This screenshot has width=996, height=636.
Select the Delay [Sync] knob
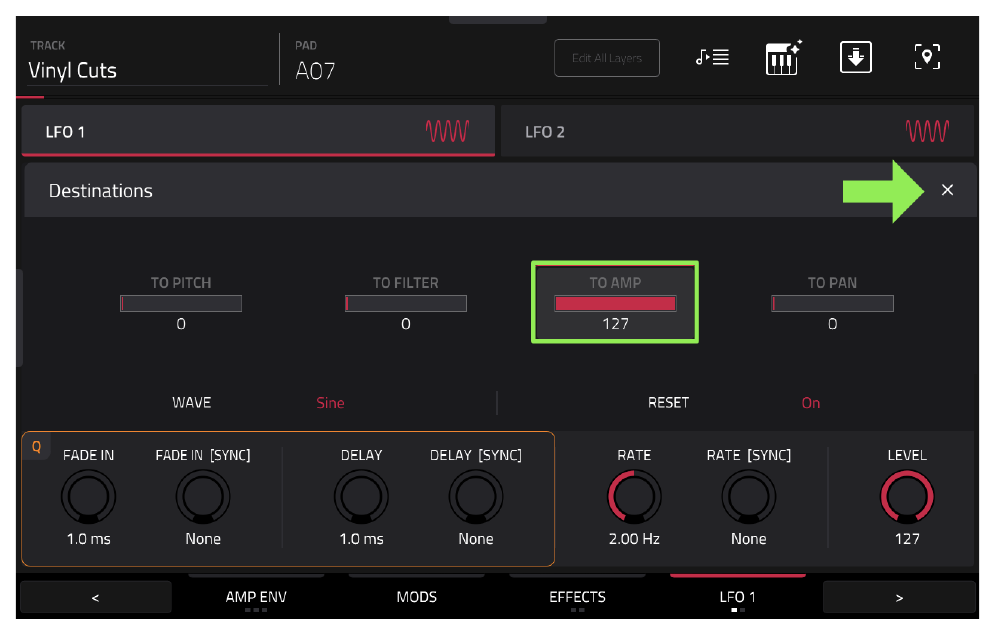pos(476,497)
